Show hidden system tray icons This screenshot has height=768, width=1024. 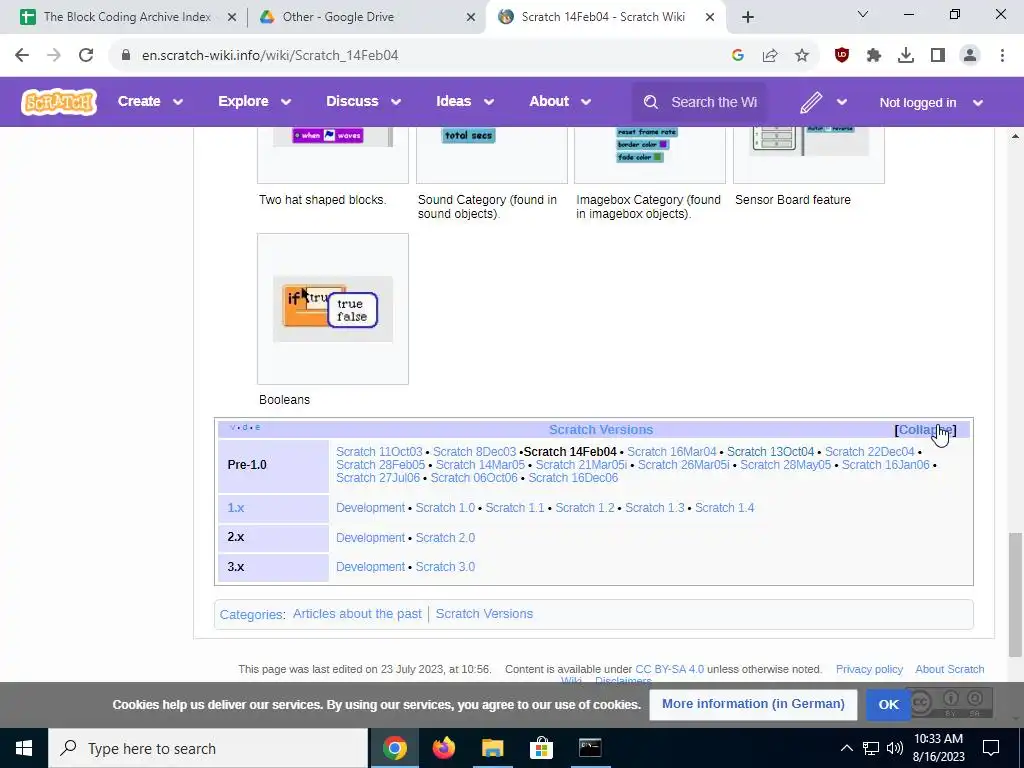(846, 748)
